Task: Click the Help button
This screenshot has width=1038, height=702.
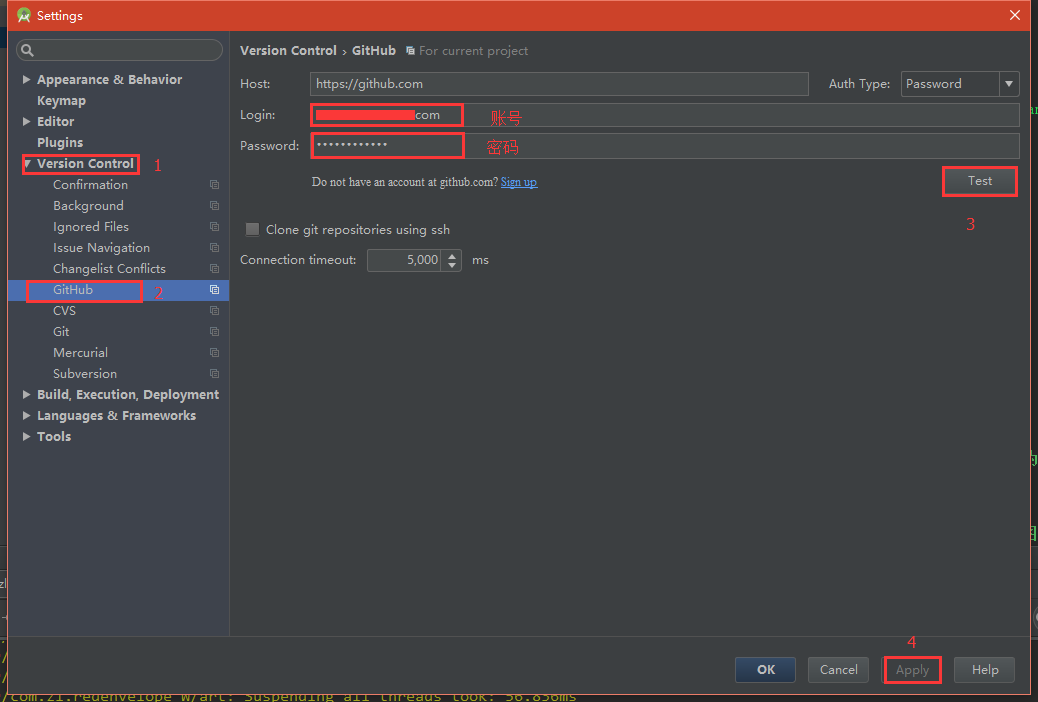Action: 985,670
